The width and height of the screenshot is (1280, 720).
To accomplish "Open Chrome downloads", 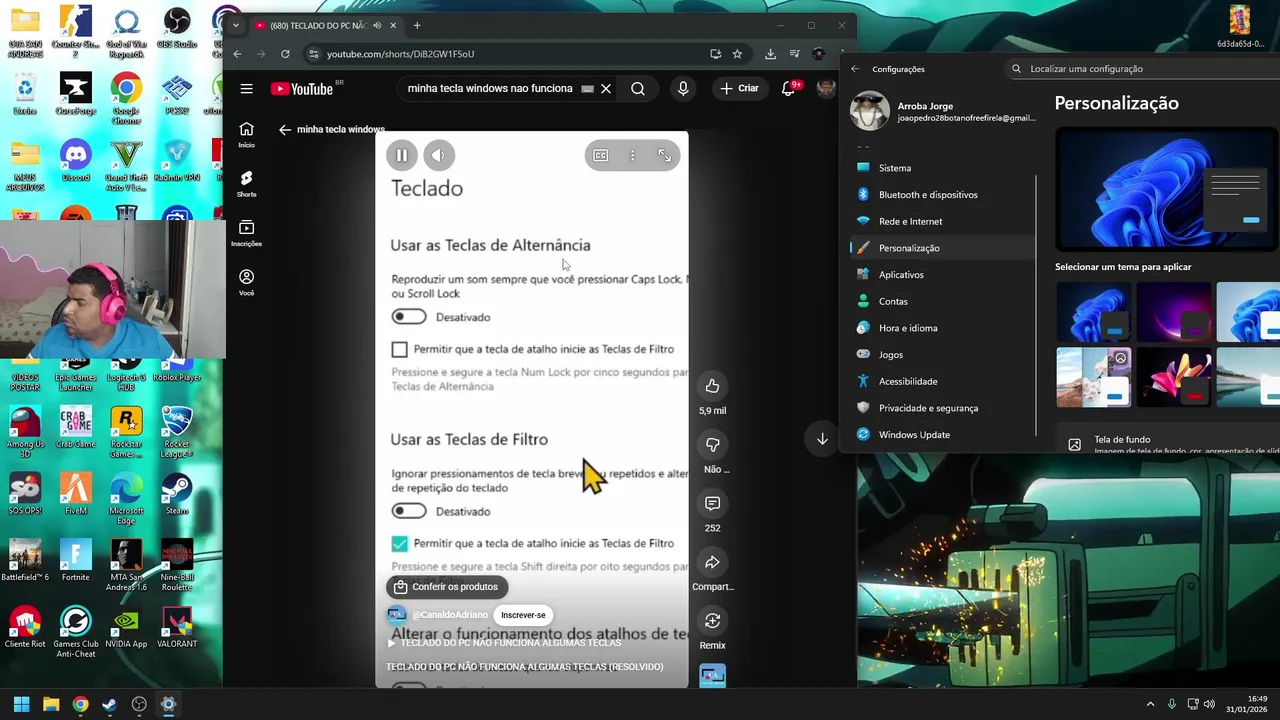I will [770, 54].
